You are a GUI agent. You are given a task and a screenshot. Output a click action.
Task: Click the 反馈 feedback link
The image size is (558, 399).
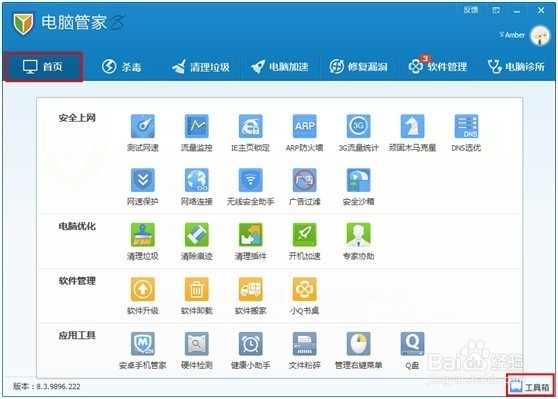click(470, 10)
